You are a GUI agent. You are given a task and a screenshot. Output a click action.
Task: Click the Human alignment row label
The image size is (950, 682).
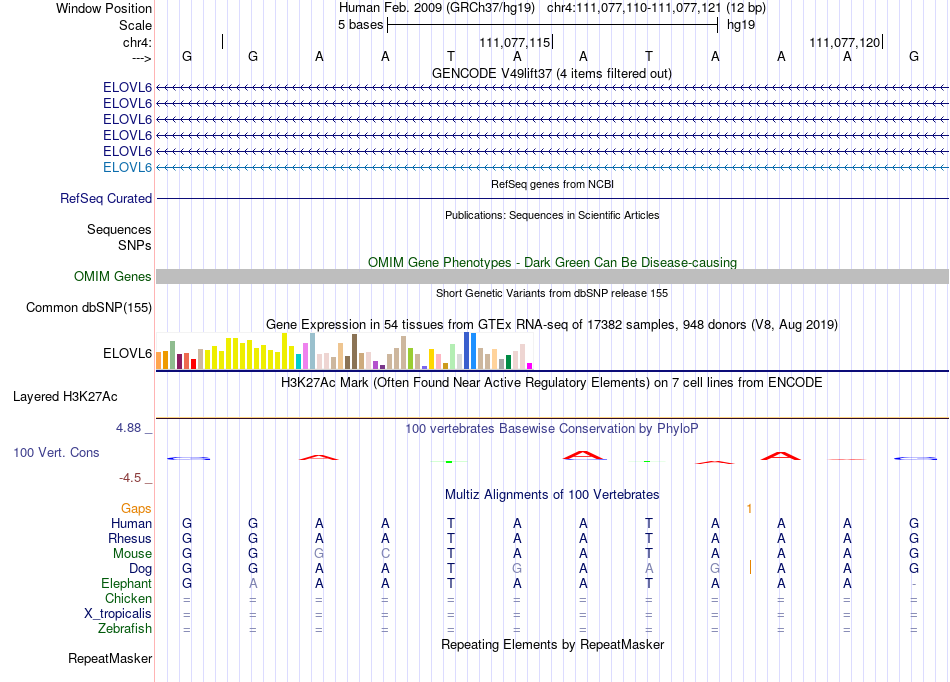pyautogui.click(x=131, y=523)
